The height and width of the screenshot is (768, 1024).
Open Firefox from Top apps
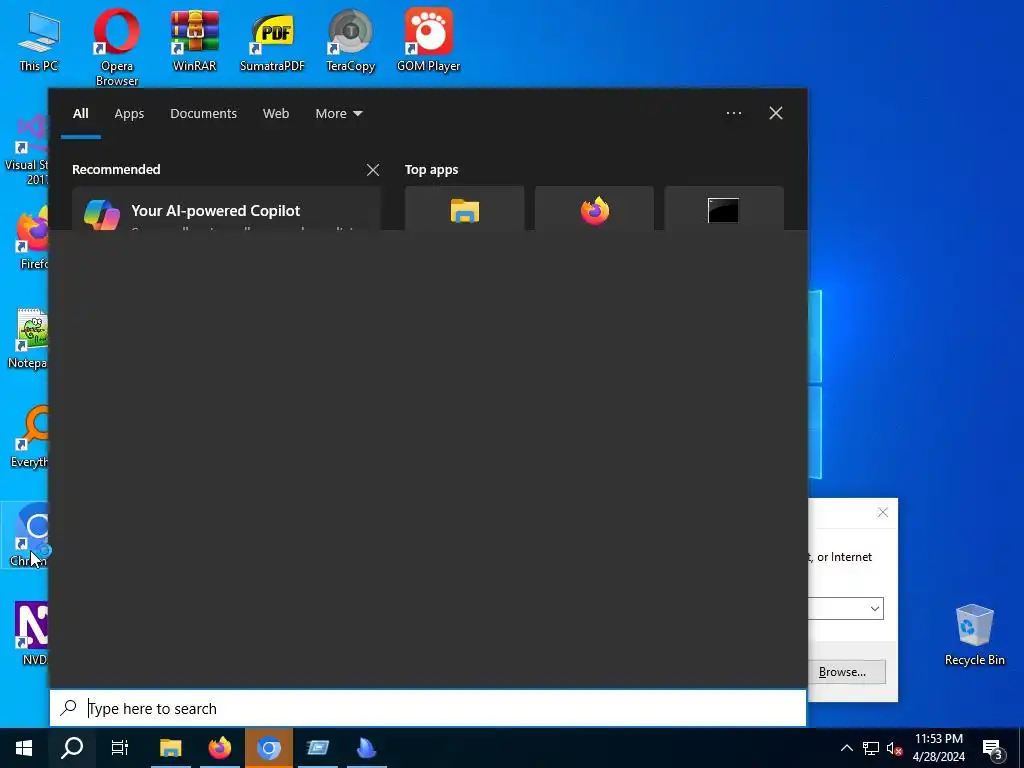click(x=594, y=209)
